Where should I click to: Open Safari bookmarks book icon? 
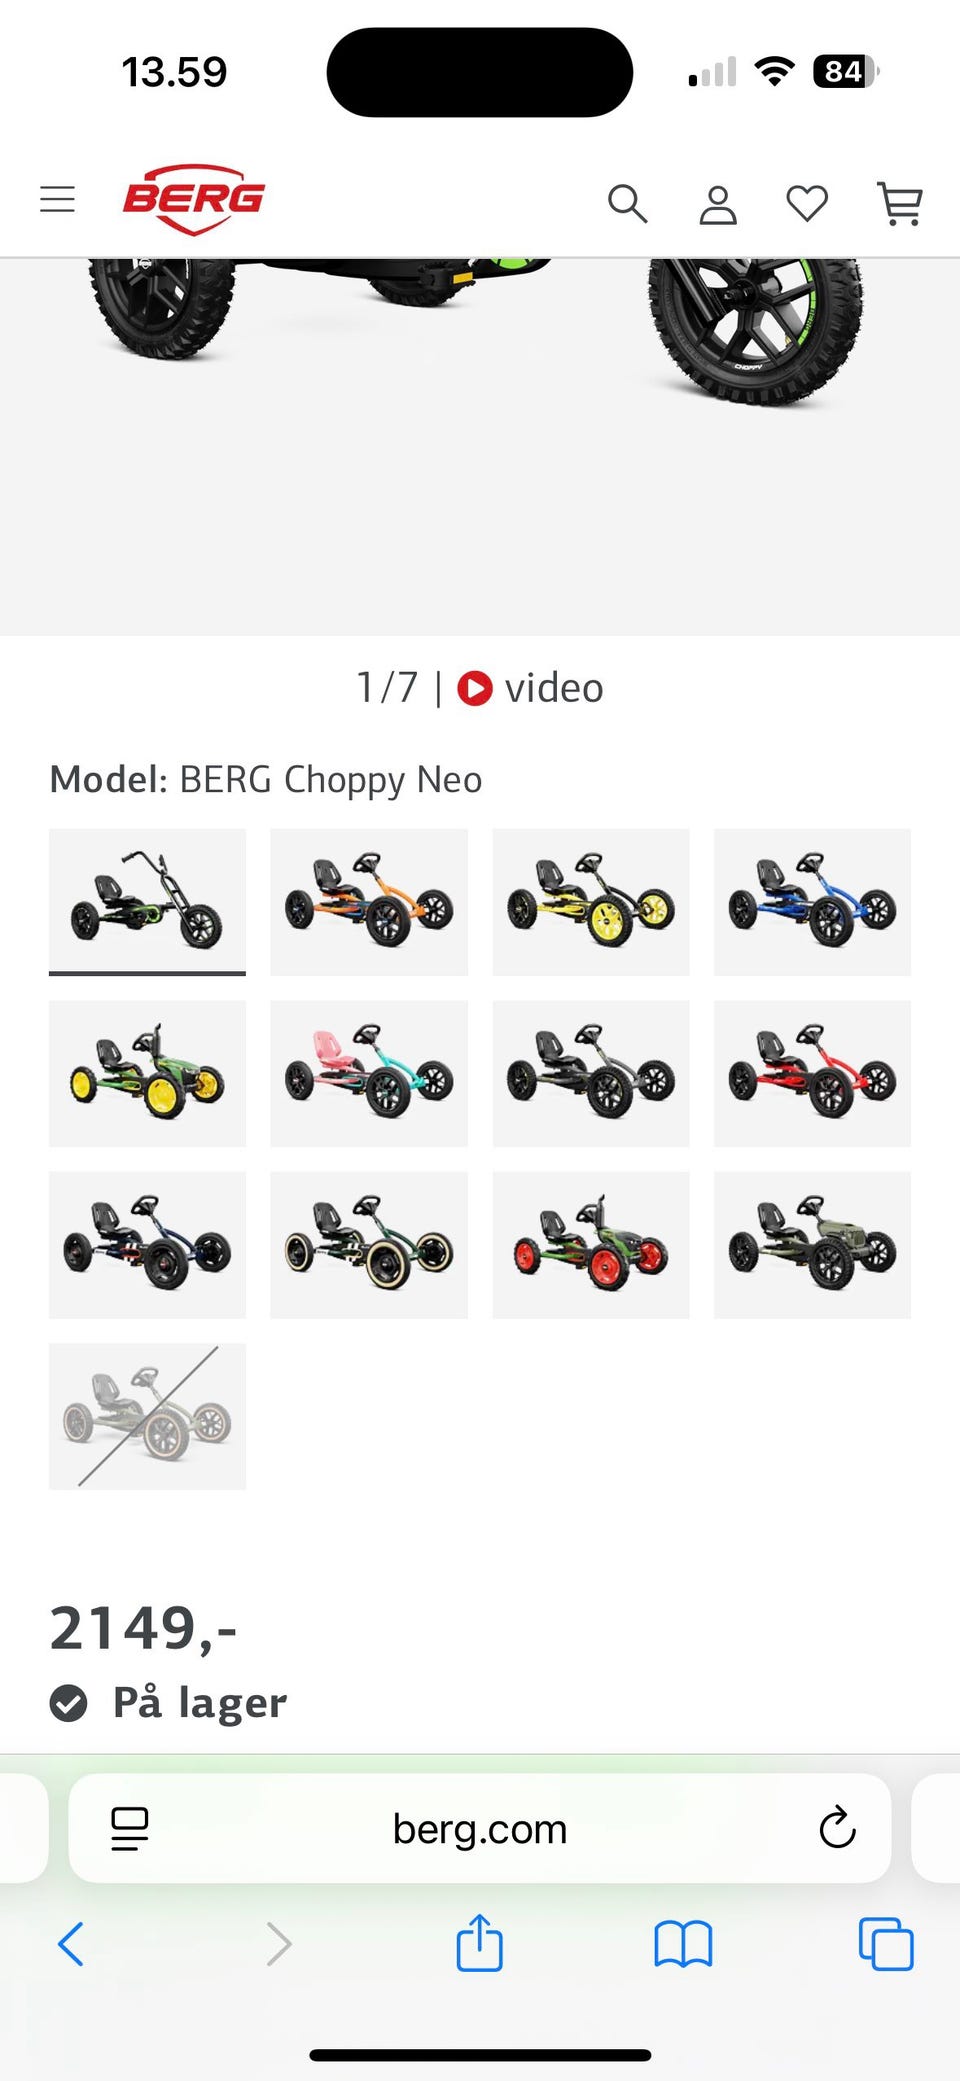tap(683, 1945)
